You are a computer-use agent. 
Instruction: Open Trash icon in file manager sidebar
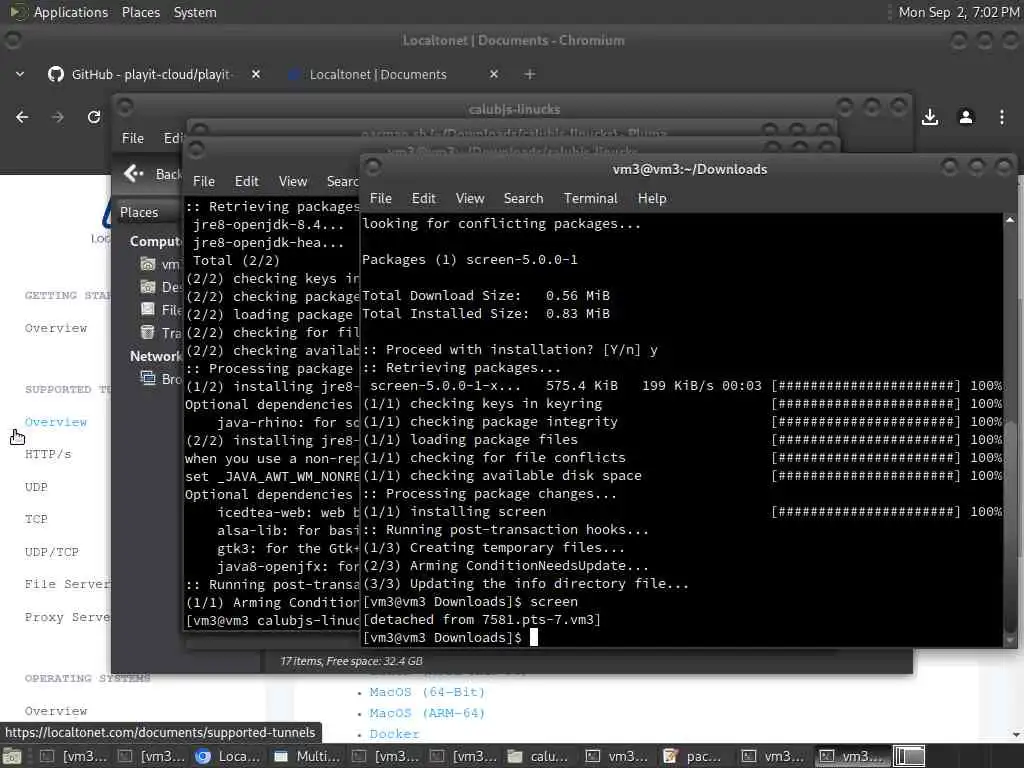click(x=148, y=332)
